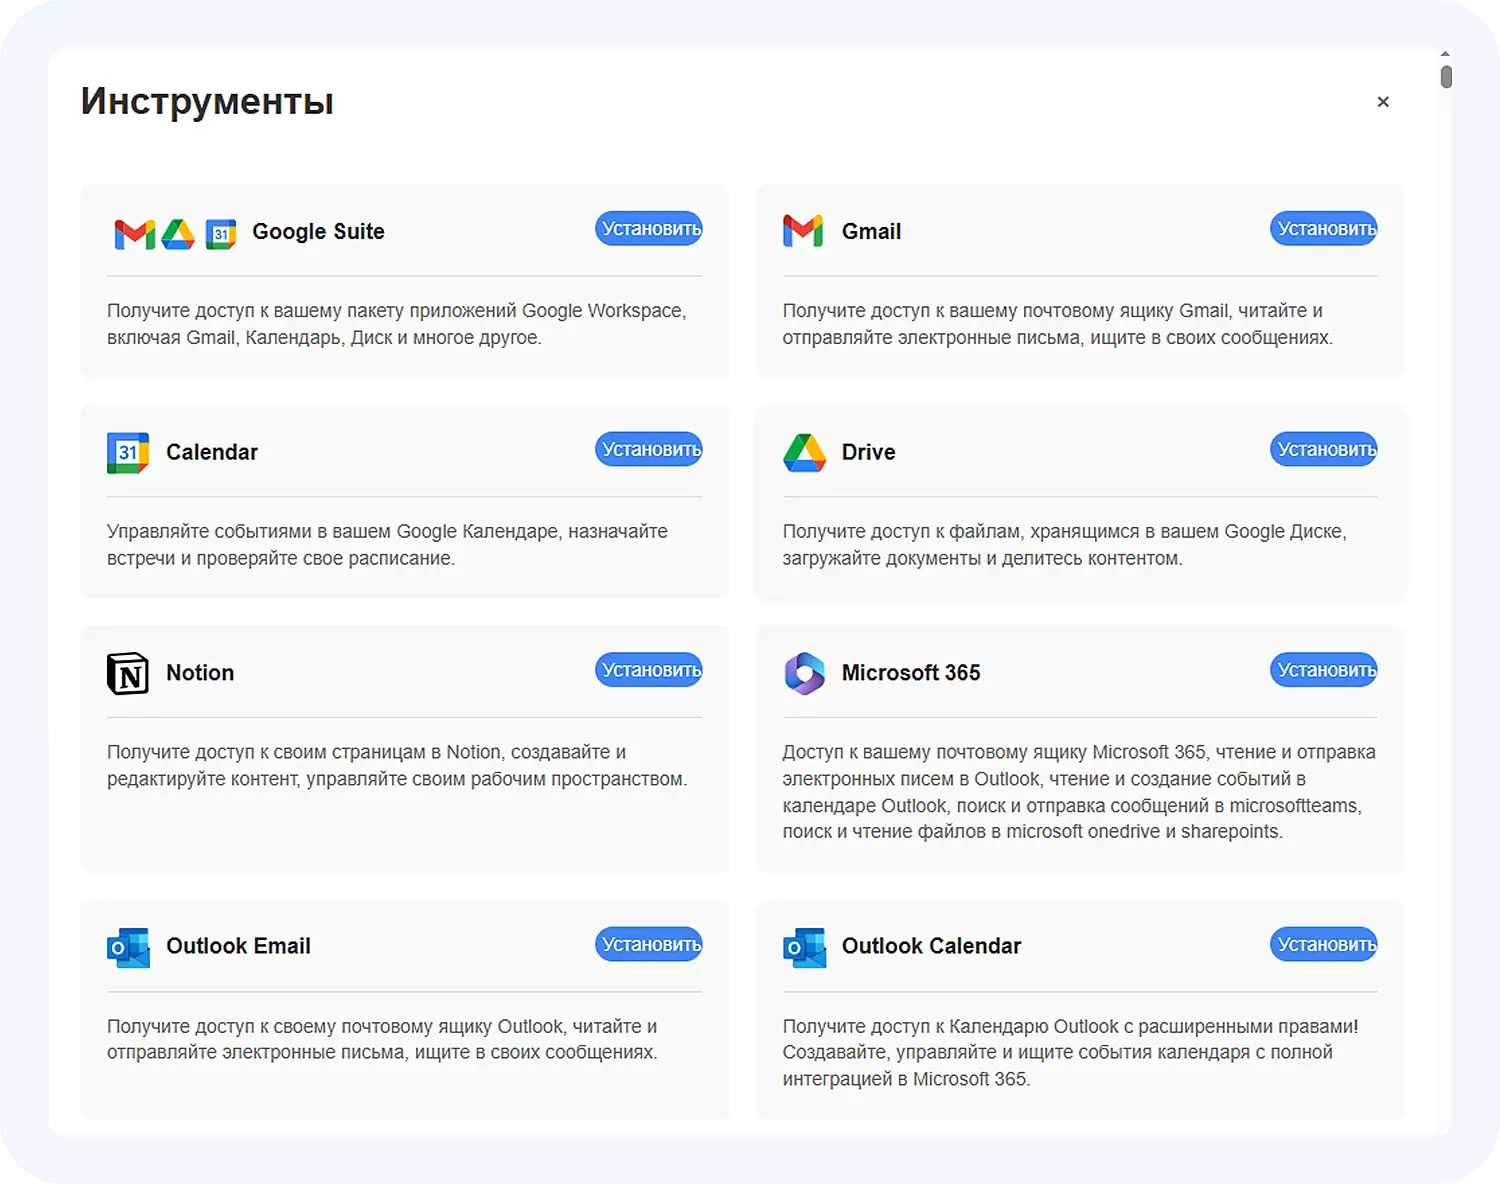Click the Календарю Outlook description text
Viewport: 1500px width, 1184px height.
(1071, 1052)
